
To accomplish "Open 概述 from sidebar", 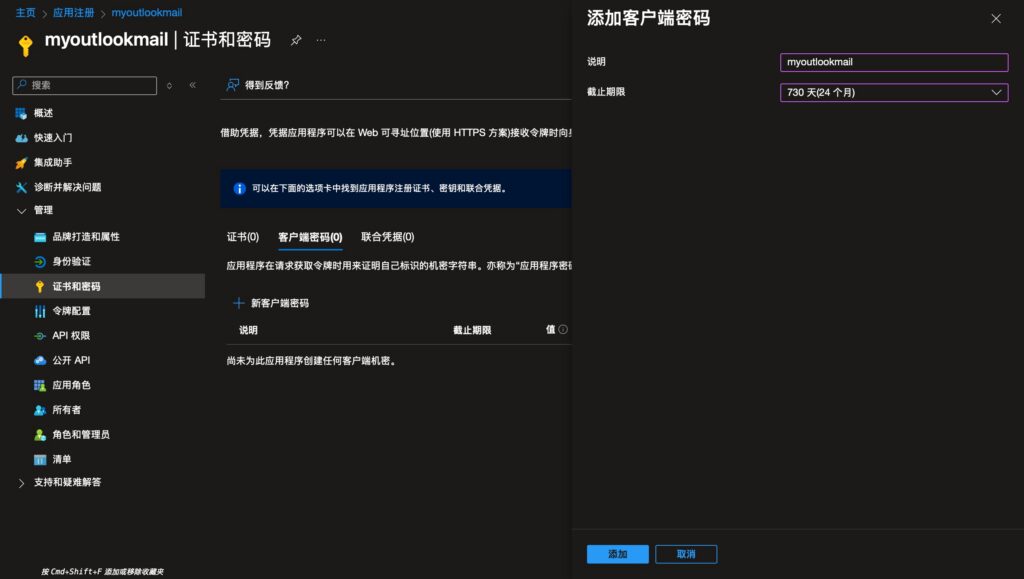I will click(43, 113).
